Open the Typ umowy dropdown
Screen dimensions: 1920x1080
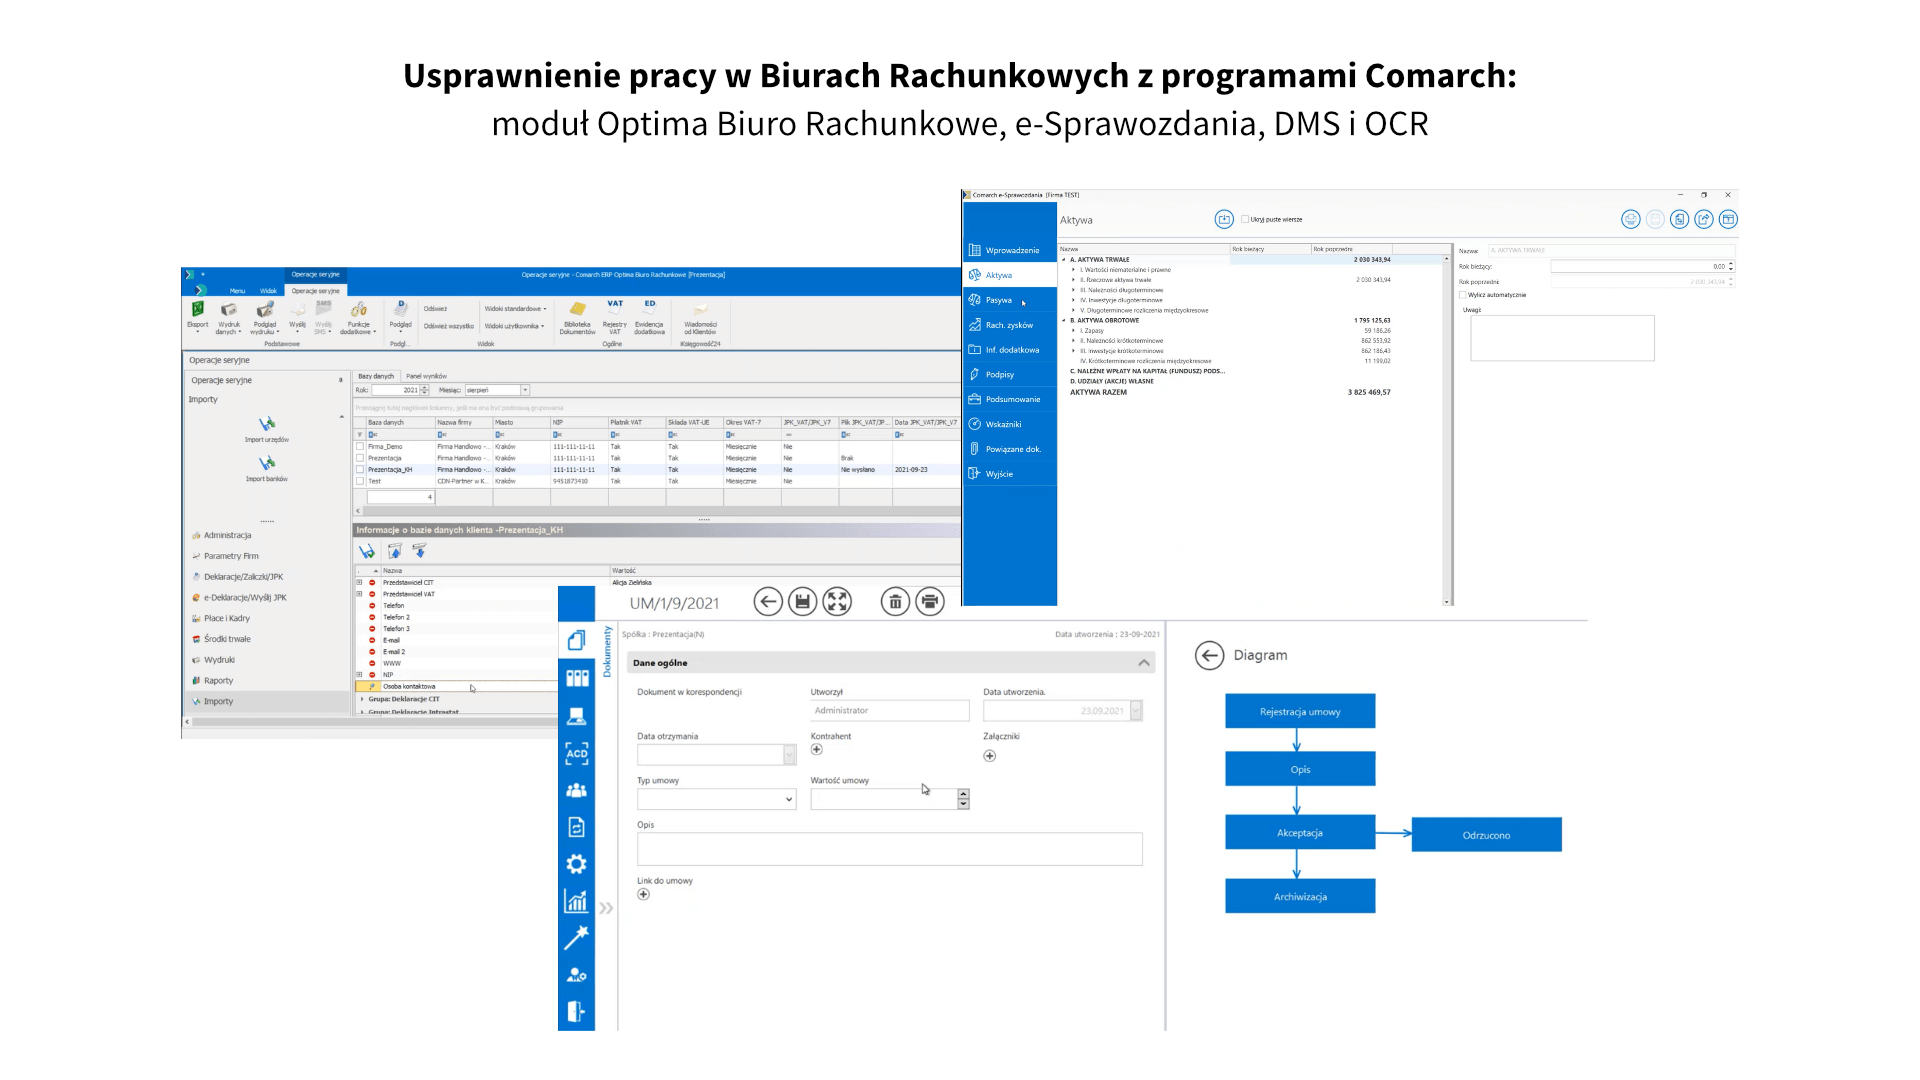789,799
